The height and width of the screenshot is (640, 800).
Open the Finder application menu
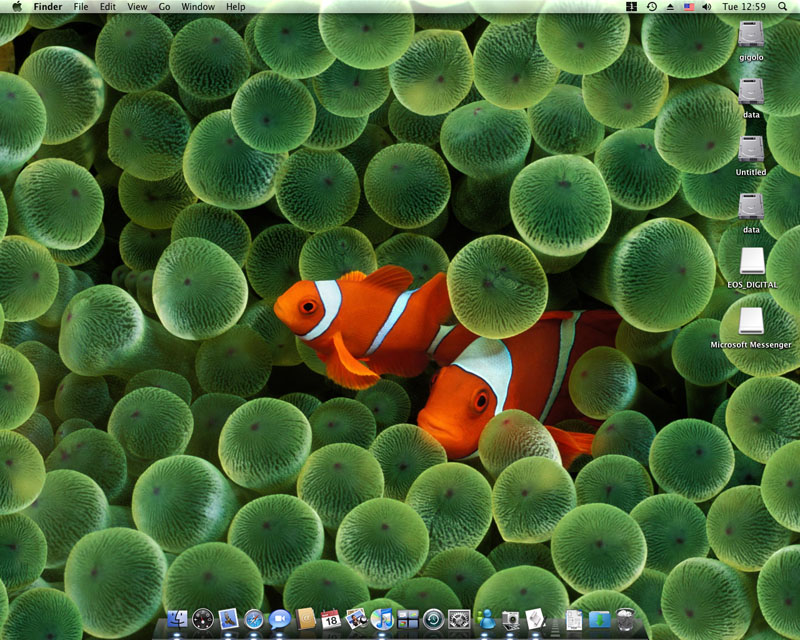click(x=47, y=7)
